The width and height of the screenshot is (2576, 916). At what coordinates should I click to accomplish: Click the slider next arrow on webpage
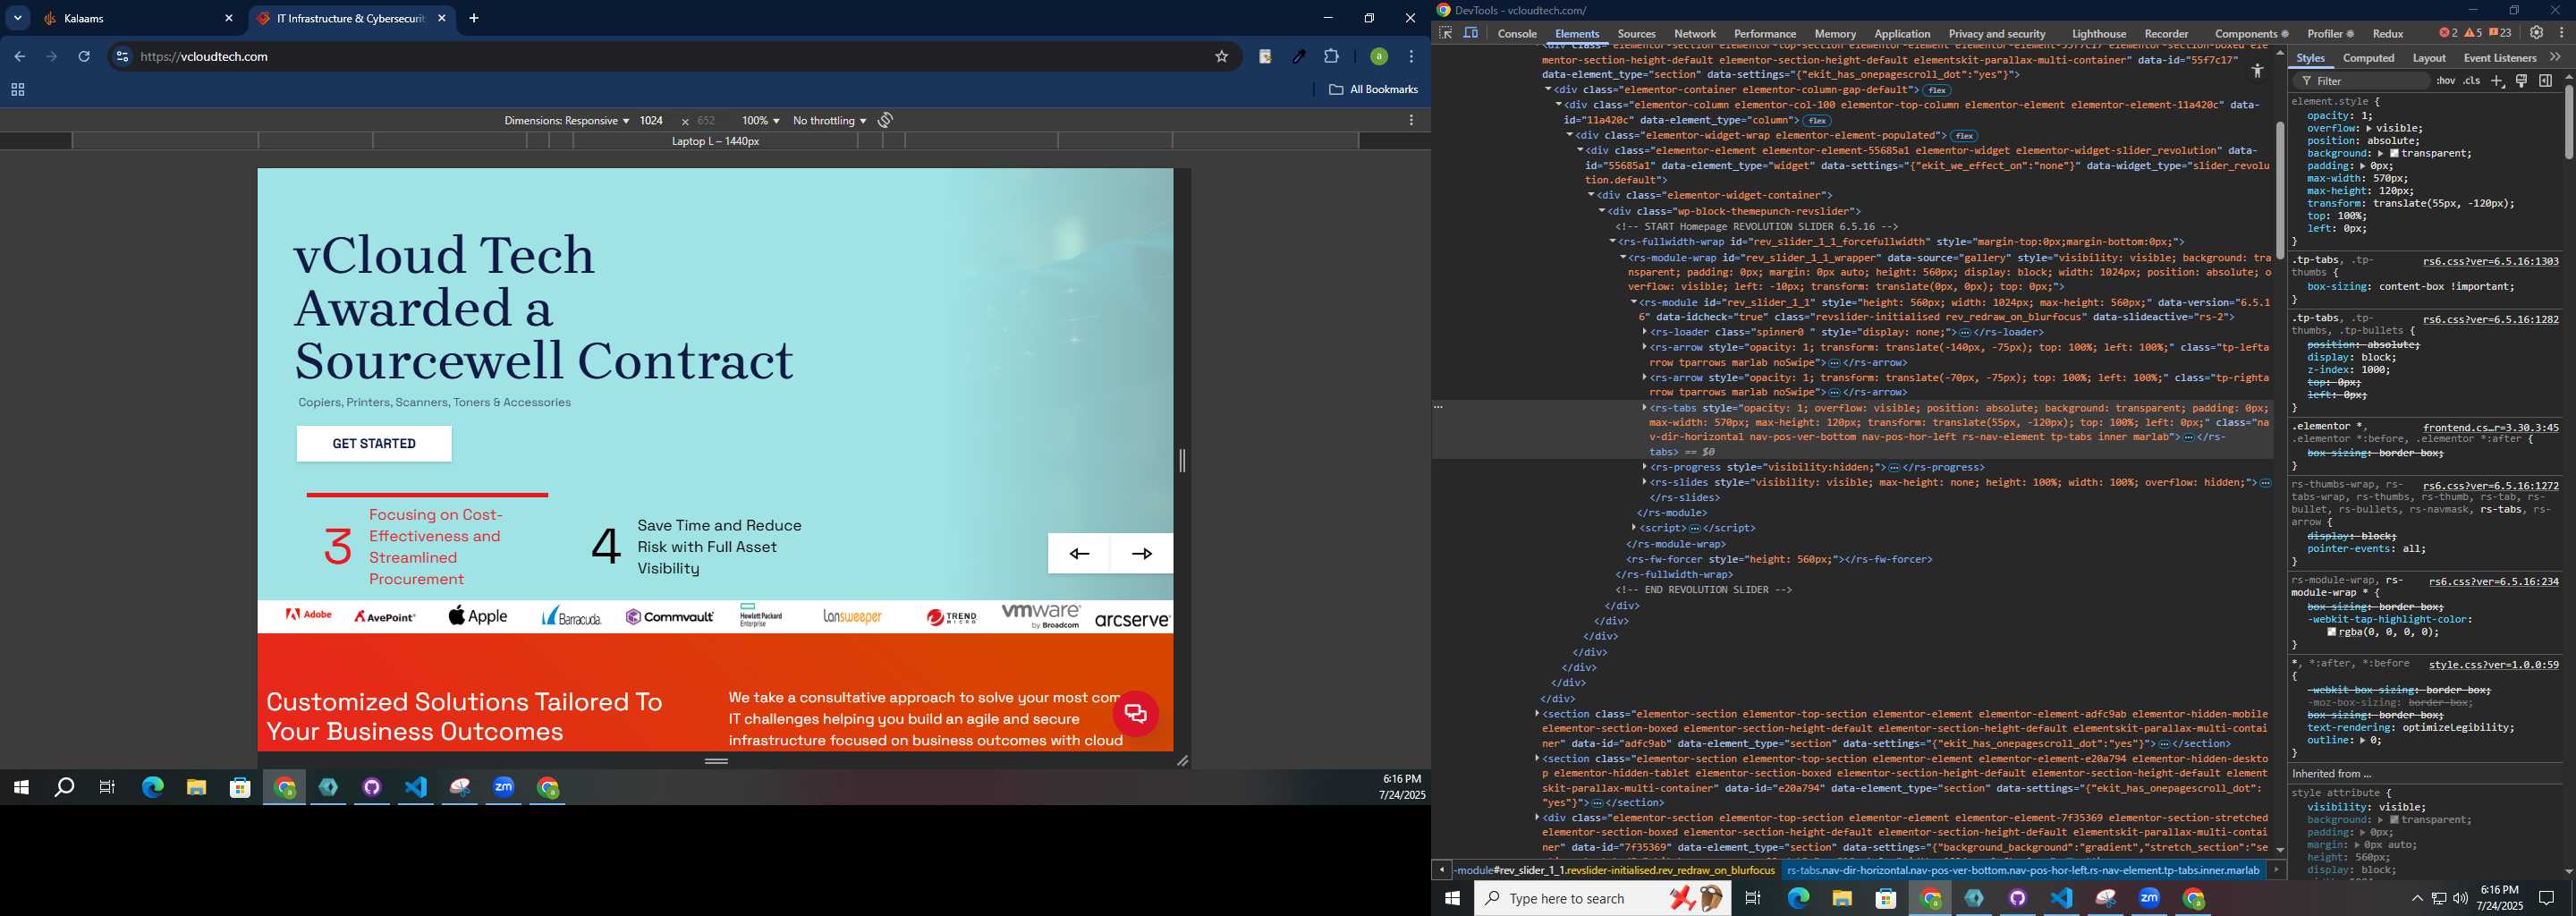pyautogui.click(x=1142, y=554)
